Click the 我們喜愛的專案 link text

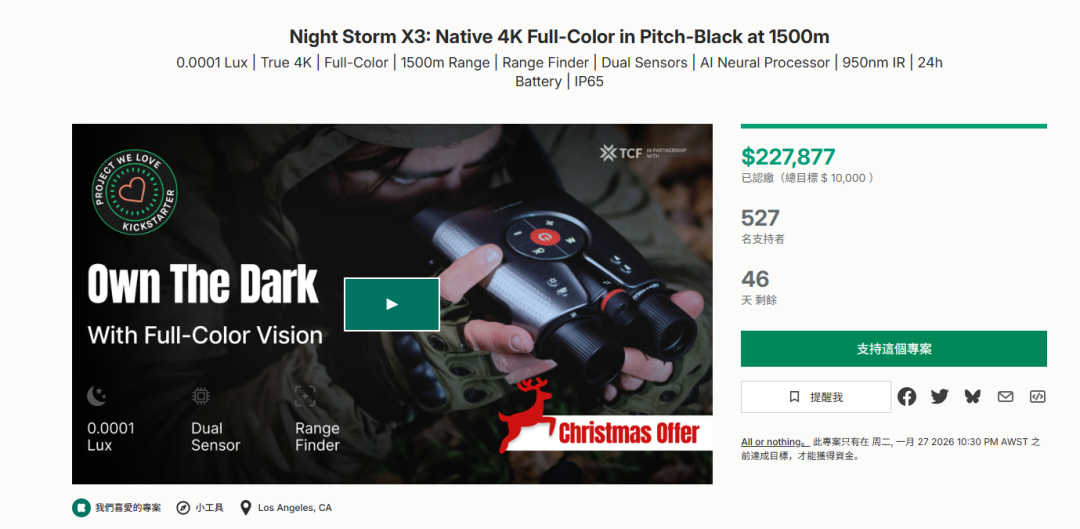128,508
